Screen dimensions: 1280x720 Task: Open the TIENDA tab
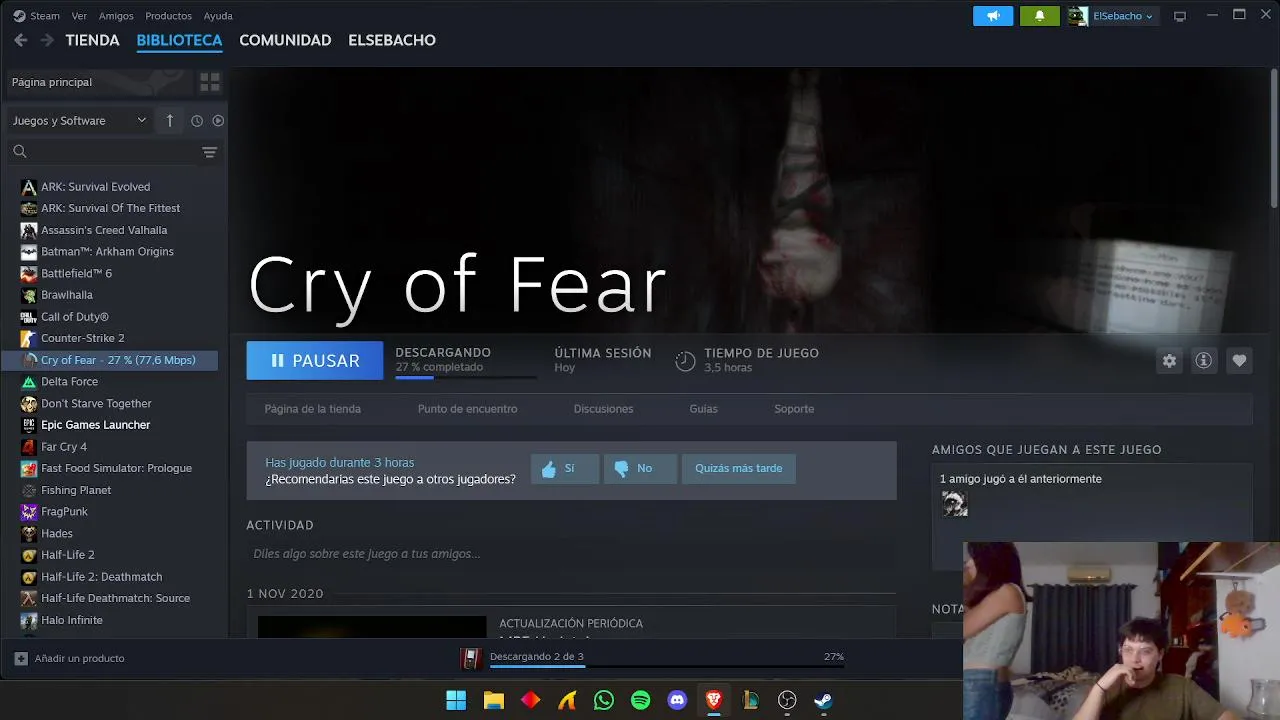(x=92, y=40)
